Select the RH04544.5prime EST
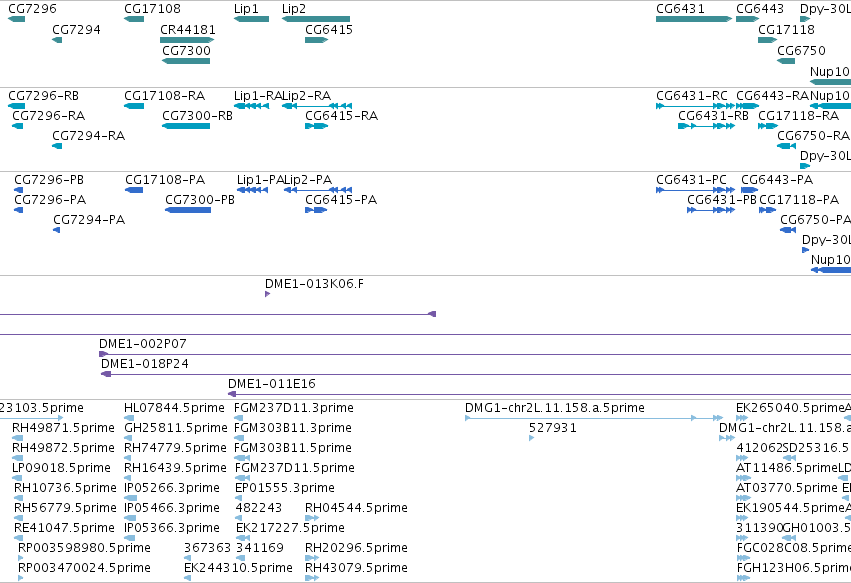This screenshot has height=583, width=851. [312, 518]
